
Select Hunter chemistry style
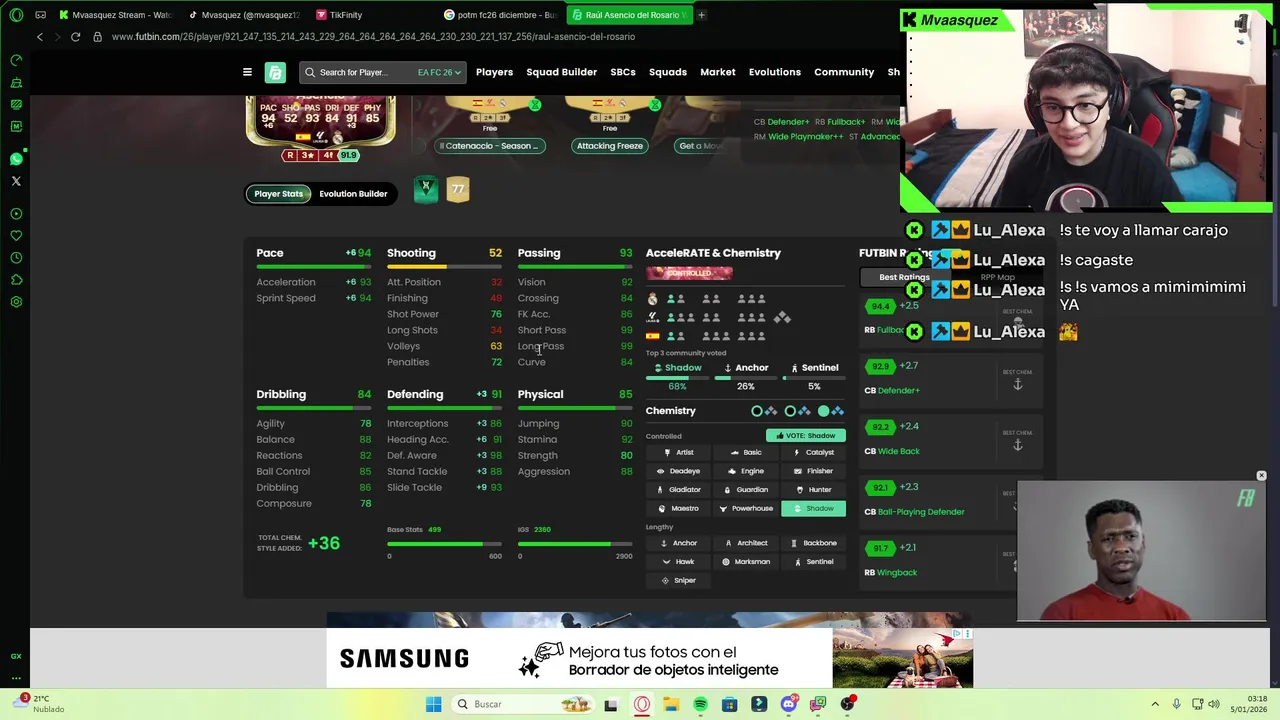pos(813,490)
